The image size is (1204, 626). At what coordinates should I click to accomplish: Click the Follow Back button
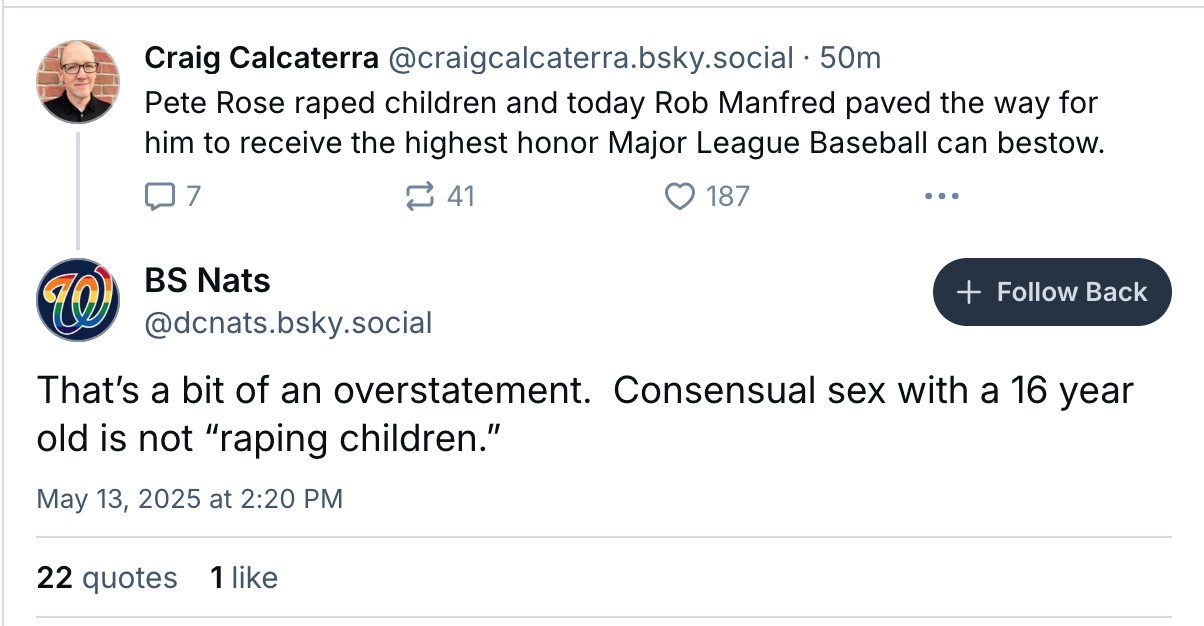tap(1052, 292)
